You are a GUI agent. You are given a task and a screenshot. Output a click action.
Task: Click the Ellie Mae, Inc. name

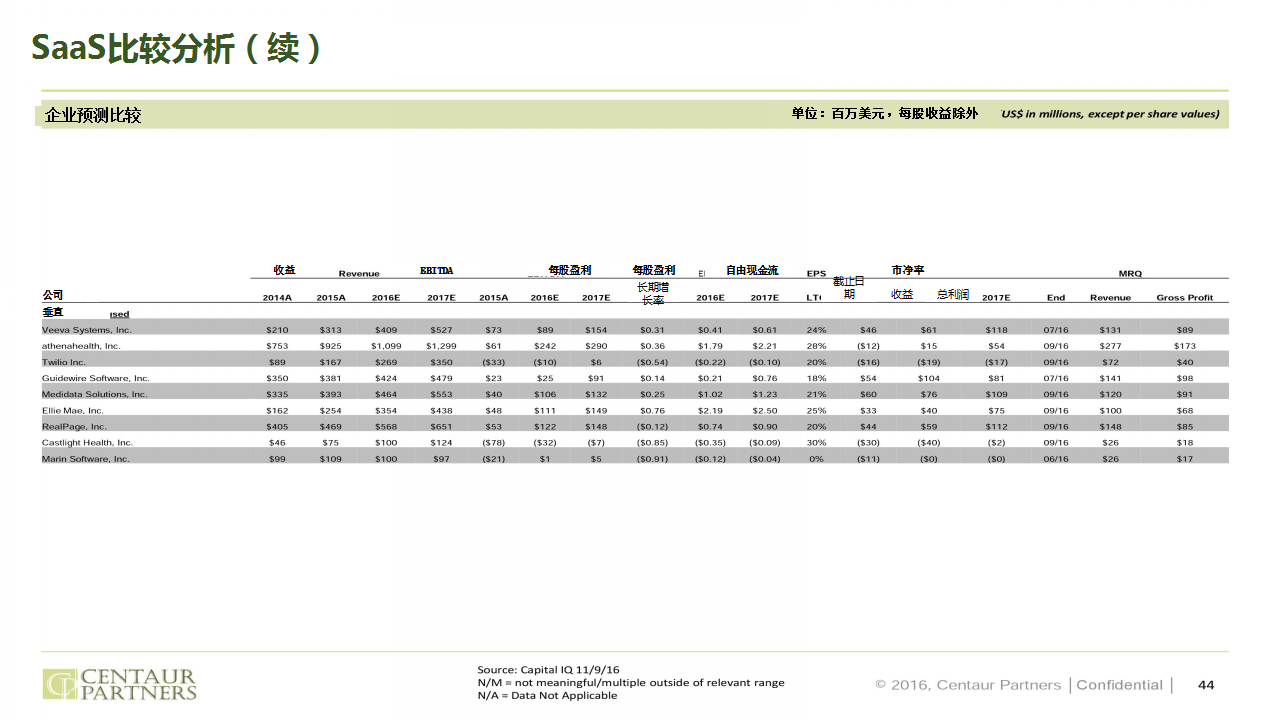[73, 410]
